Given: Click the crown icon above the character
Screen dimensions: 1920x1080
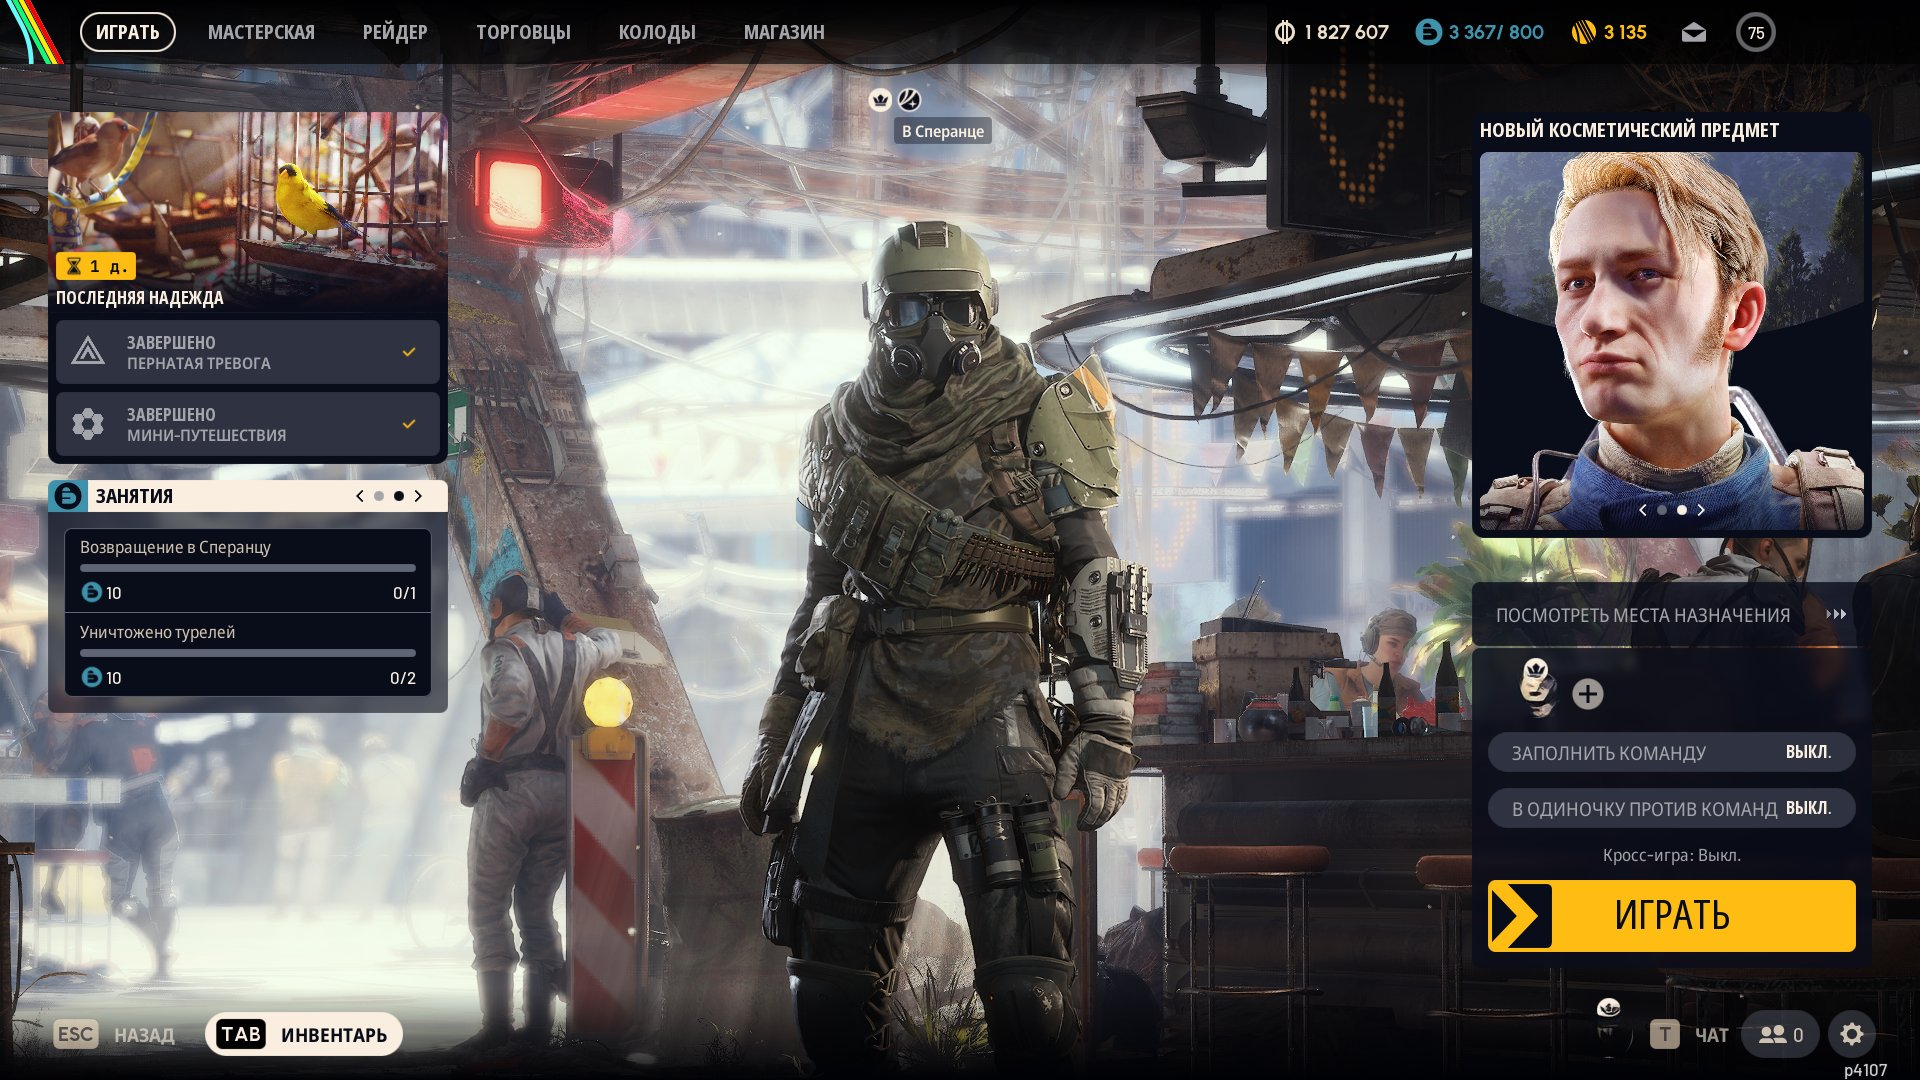Looking at the screenshot, I should point(880,99).
